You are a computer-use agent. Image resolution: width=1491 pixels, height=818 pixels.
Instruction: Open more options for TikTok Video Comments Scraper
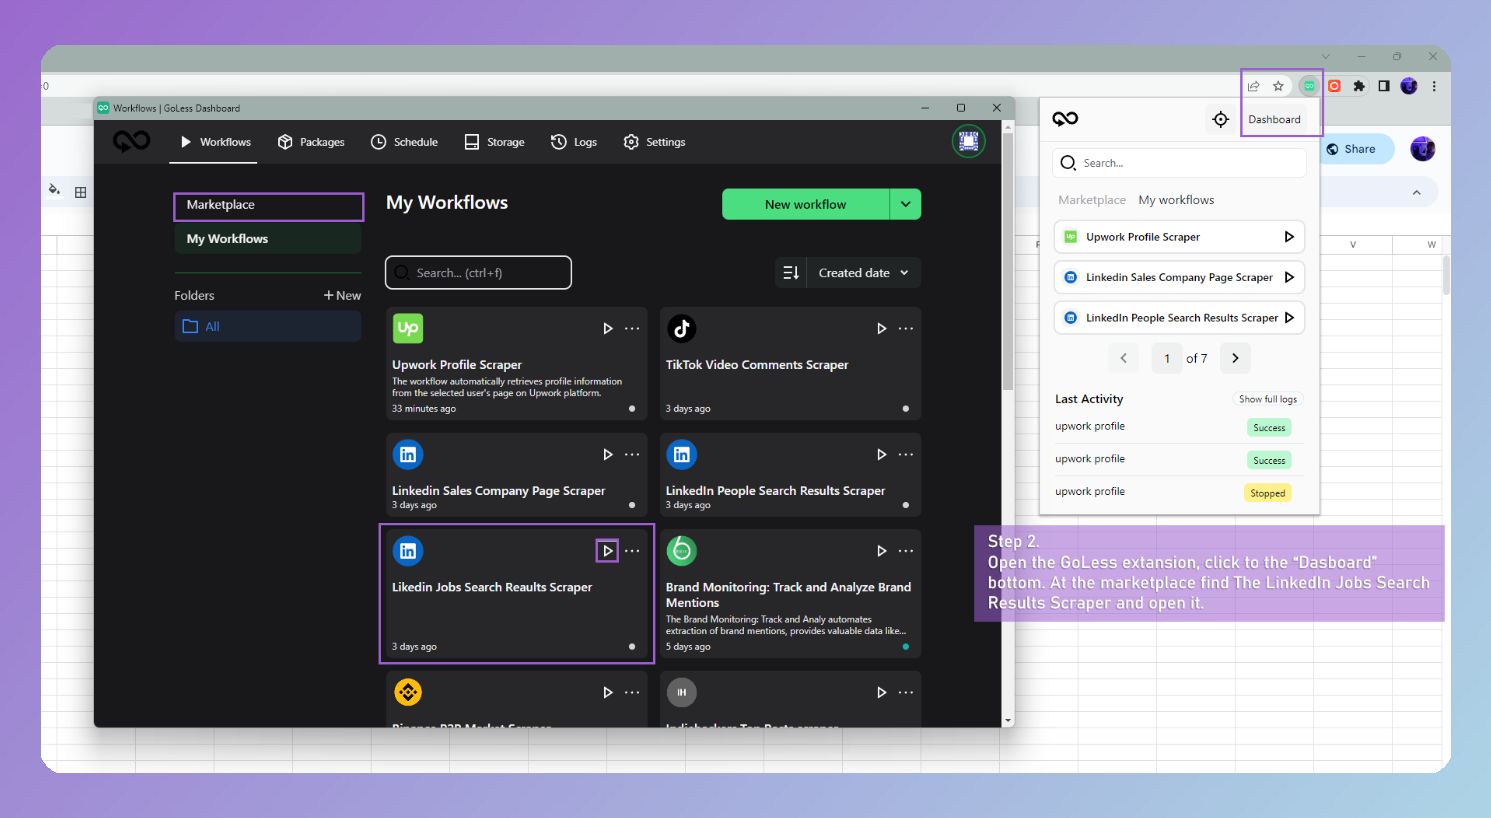(x=906, y=328)
